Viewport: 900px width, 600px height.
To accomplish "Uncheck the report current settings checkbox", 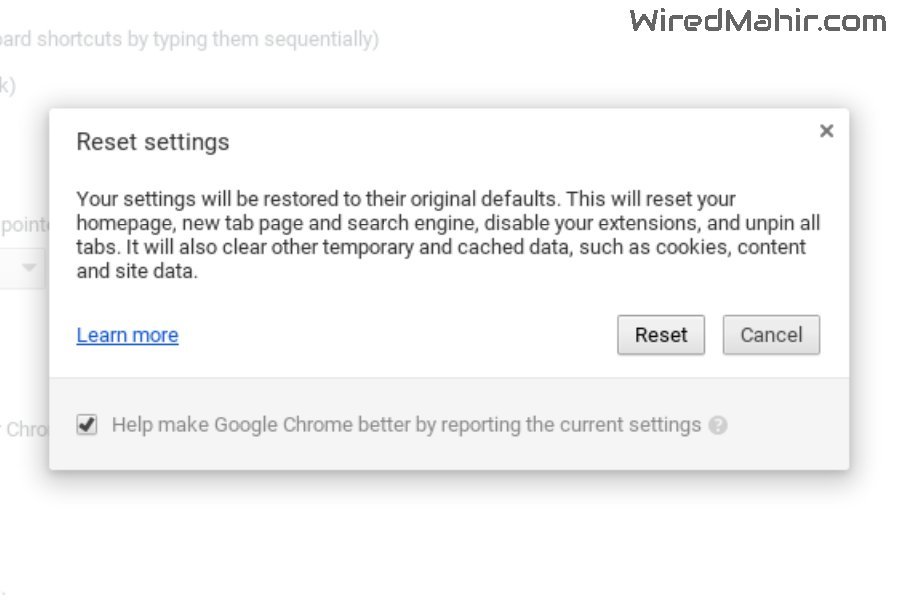I will tap(87, 425).
